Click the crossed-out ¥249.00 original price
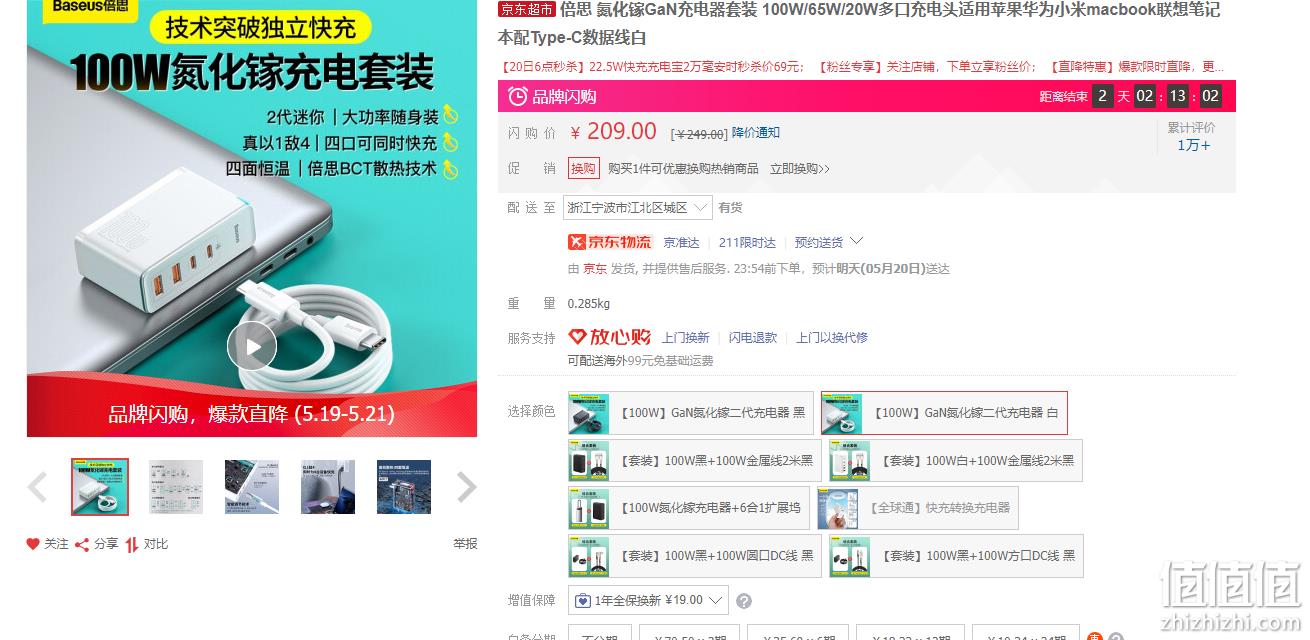Viewport: 1310px width, 640px height. [x=699, y=134]
